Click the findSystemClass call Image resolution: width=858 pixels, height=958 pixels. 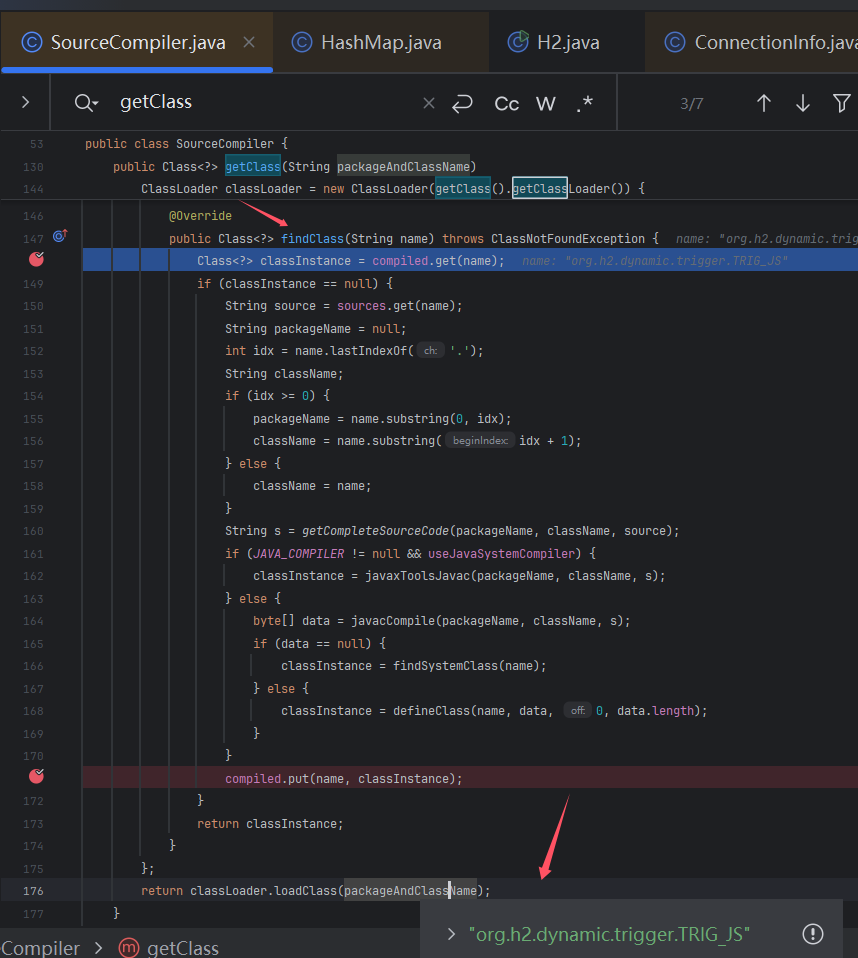(446, 665)
